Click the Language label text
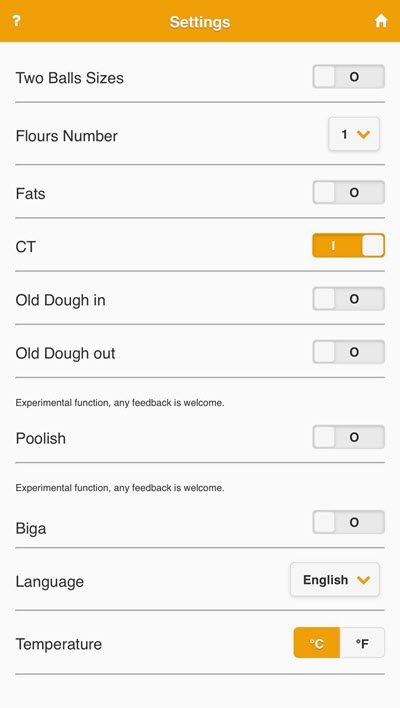400x708 pixels. 50,582
